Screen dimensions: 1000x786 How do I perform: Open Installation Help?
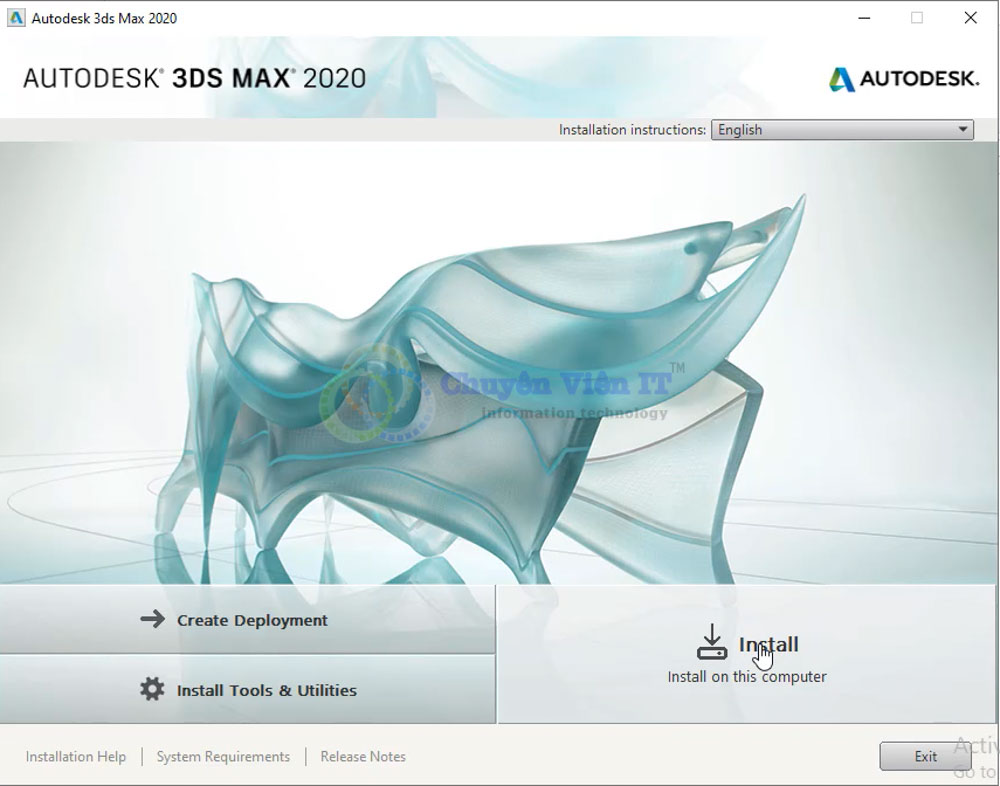click(x=75, y=756)
